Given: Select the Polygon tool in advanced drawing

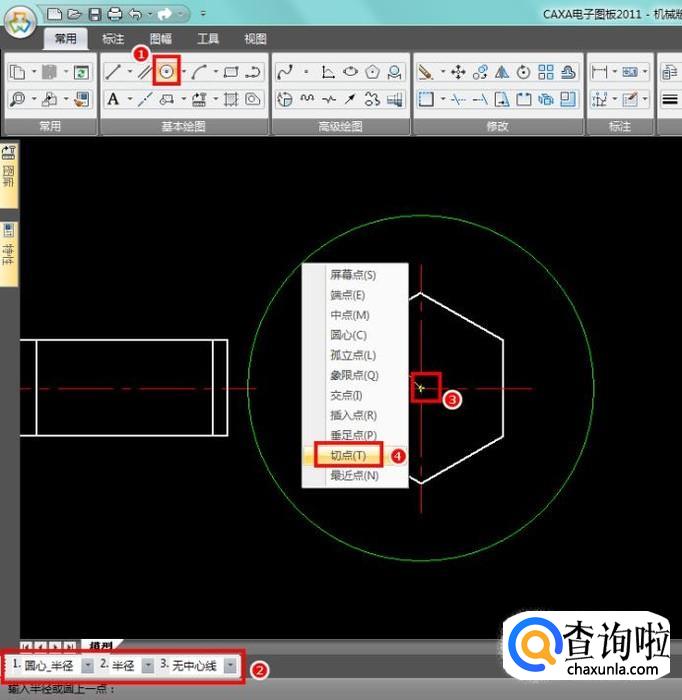Looking at the screenshot, I should click(372, 72).
